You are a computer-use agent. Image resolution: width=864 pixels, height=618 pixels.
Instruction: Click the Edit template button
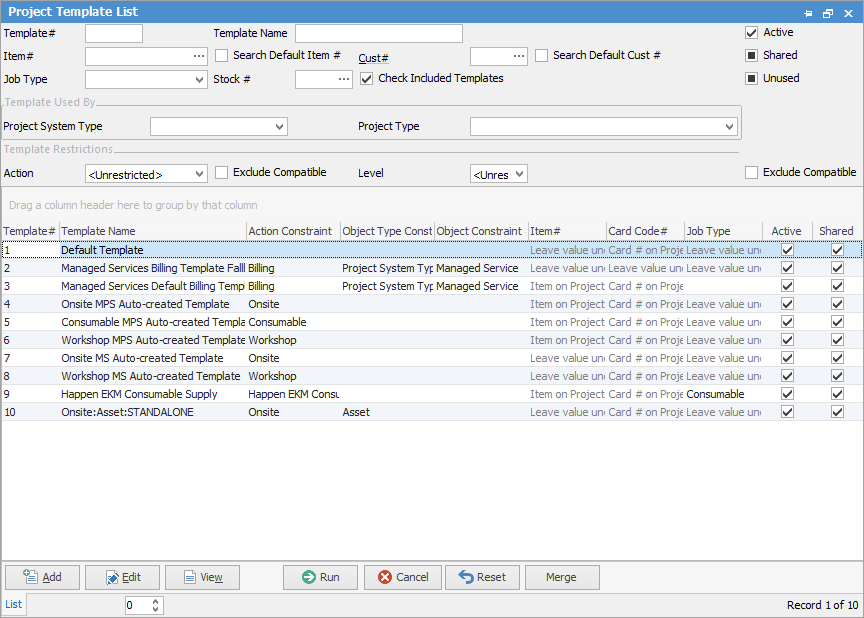122,577
